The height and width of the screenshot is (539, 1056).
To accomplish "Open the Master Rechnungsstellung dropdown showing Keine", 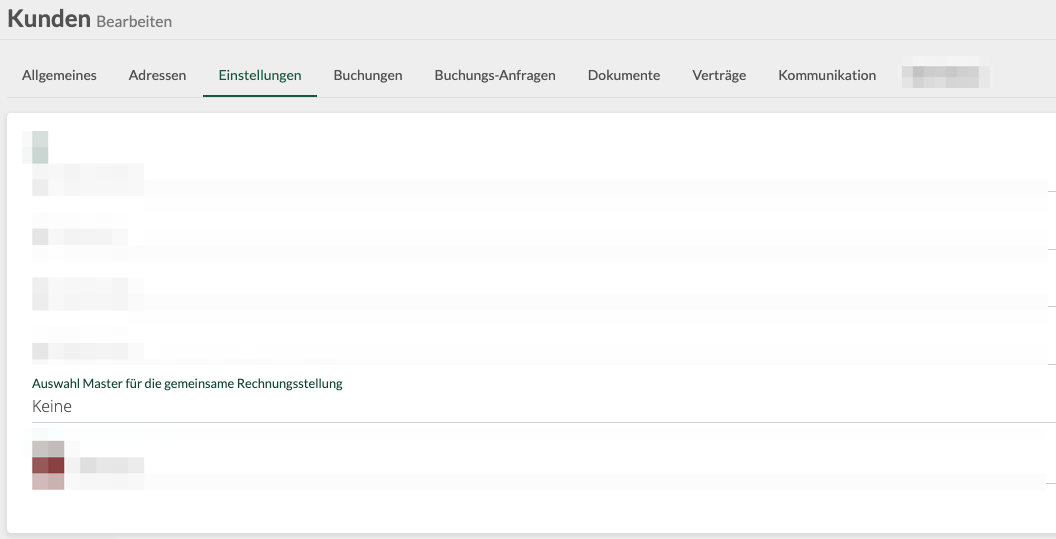I will coord(543,406).
